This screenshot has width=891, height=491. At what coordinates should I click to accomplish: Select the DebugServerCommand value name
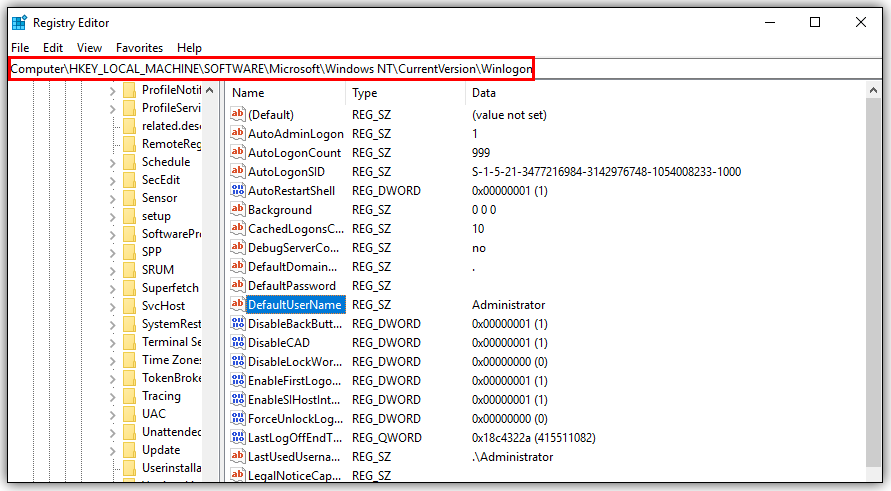point(294,247)
